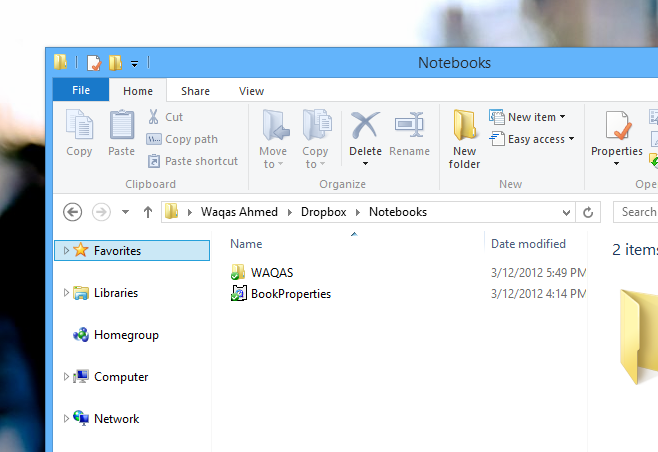Switch to the View tab
The height and width of the screenshot is (452, 658).
(x=251, y=91)
